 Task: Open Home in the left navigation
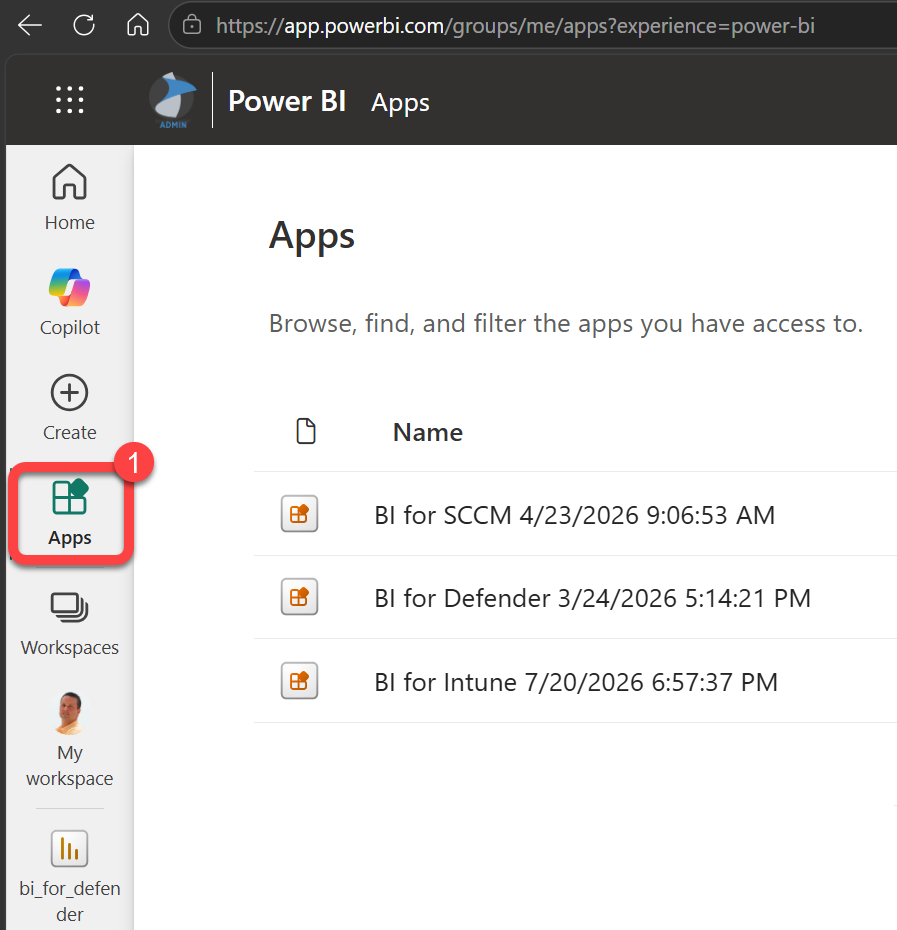(69, 198)
